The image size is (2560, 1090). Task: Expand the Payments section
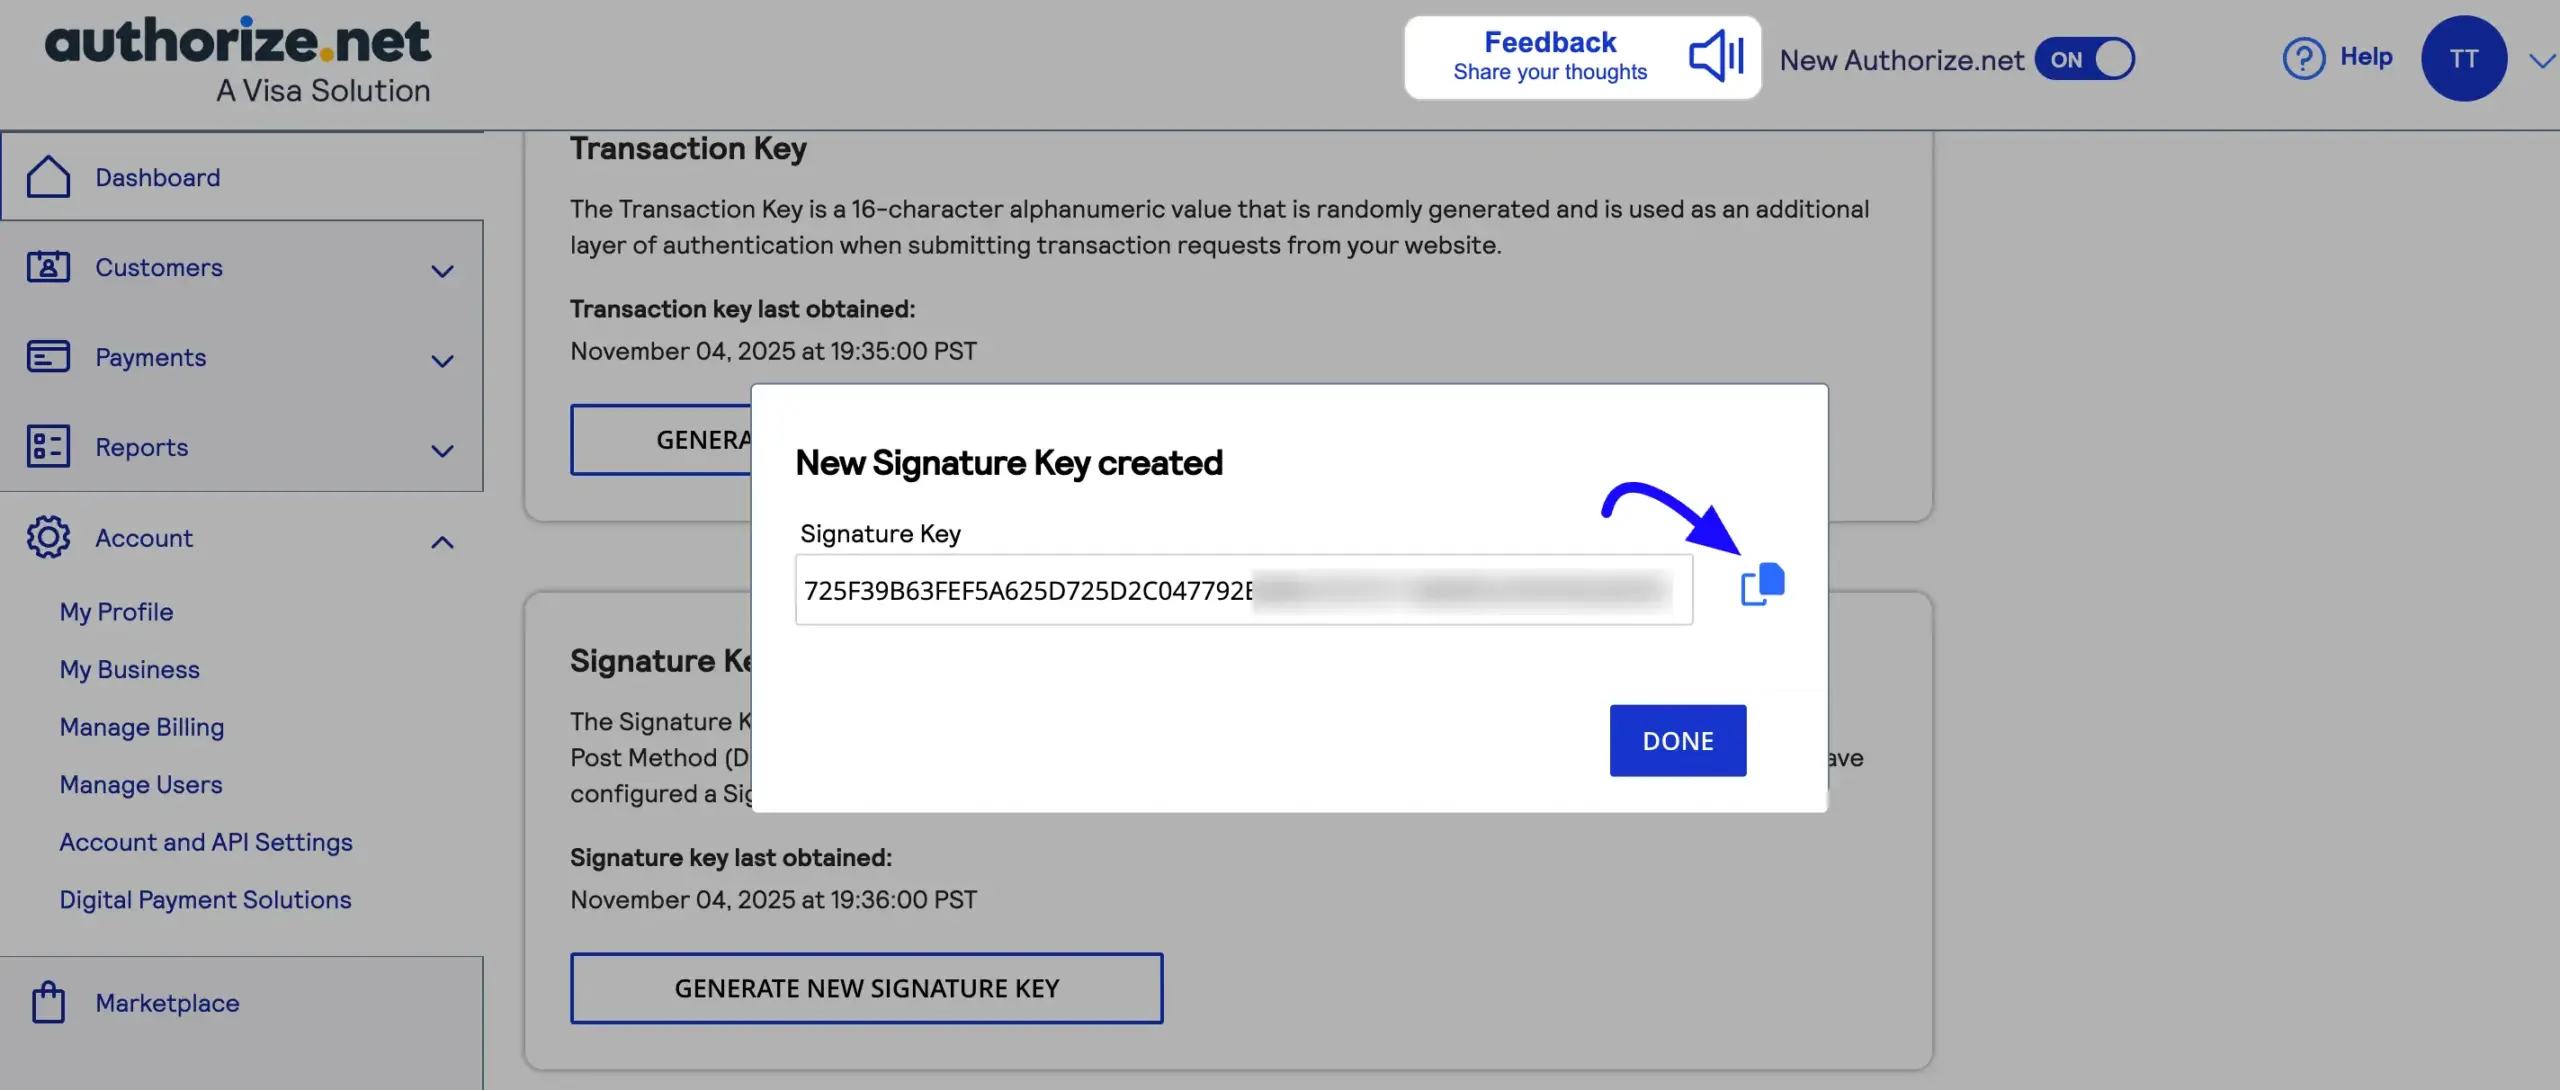(x=441, y=360)
